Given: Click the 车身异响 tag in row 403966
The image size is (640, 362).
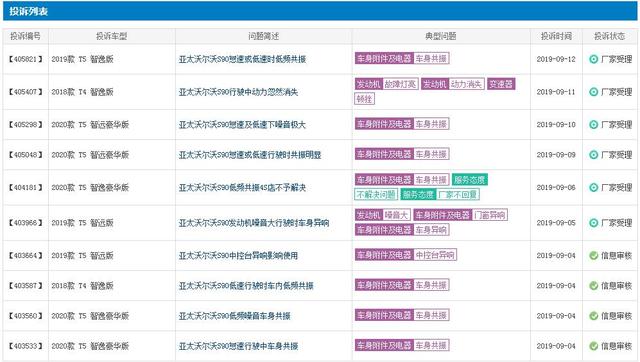Looking at the screenshot, I should [x=431, y=230].
